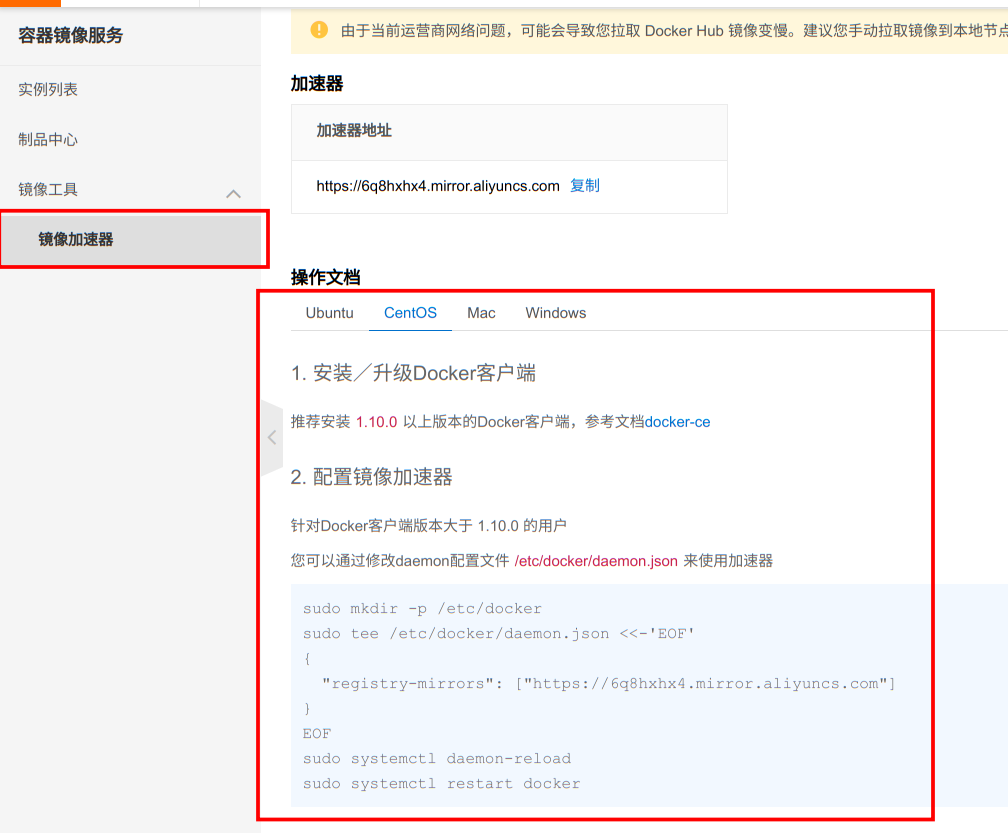Click the registry-mirrors code line
1008x833 pixels.
(x=608, y=683)
